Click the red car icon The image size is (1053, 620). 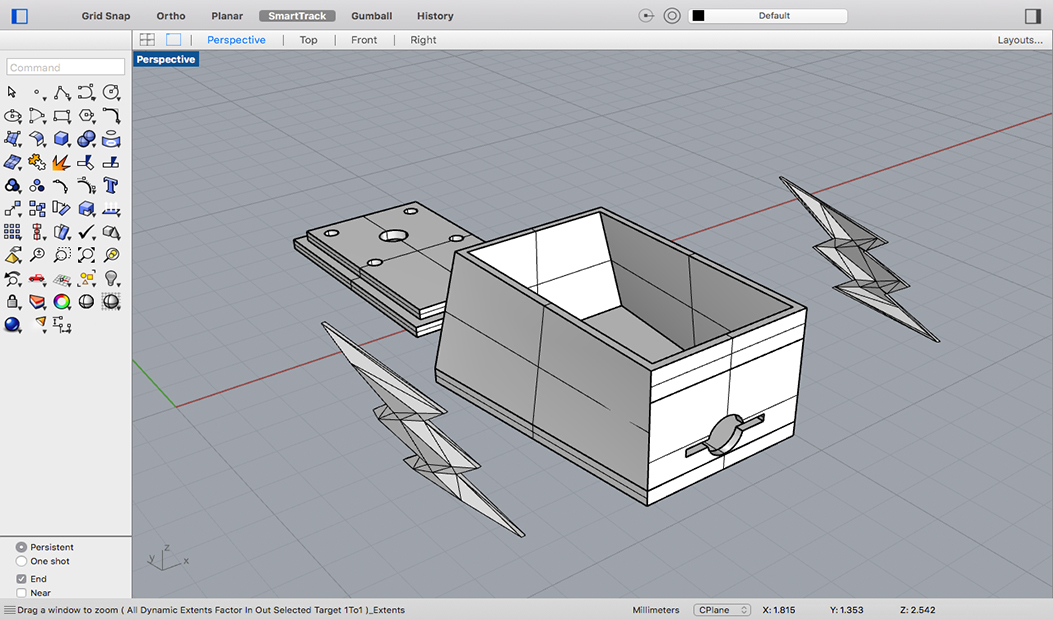pyautogui.click(x=37, y=278)
